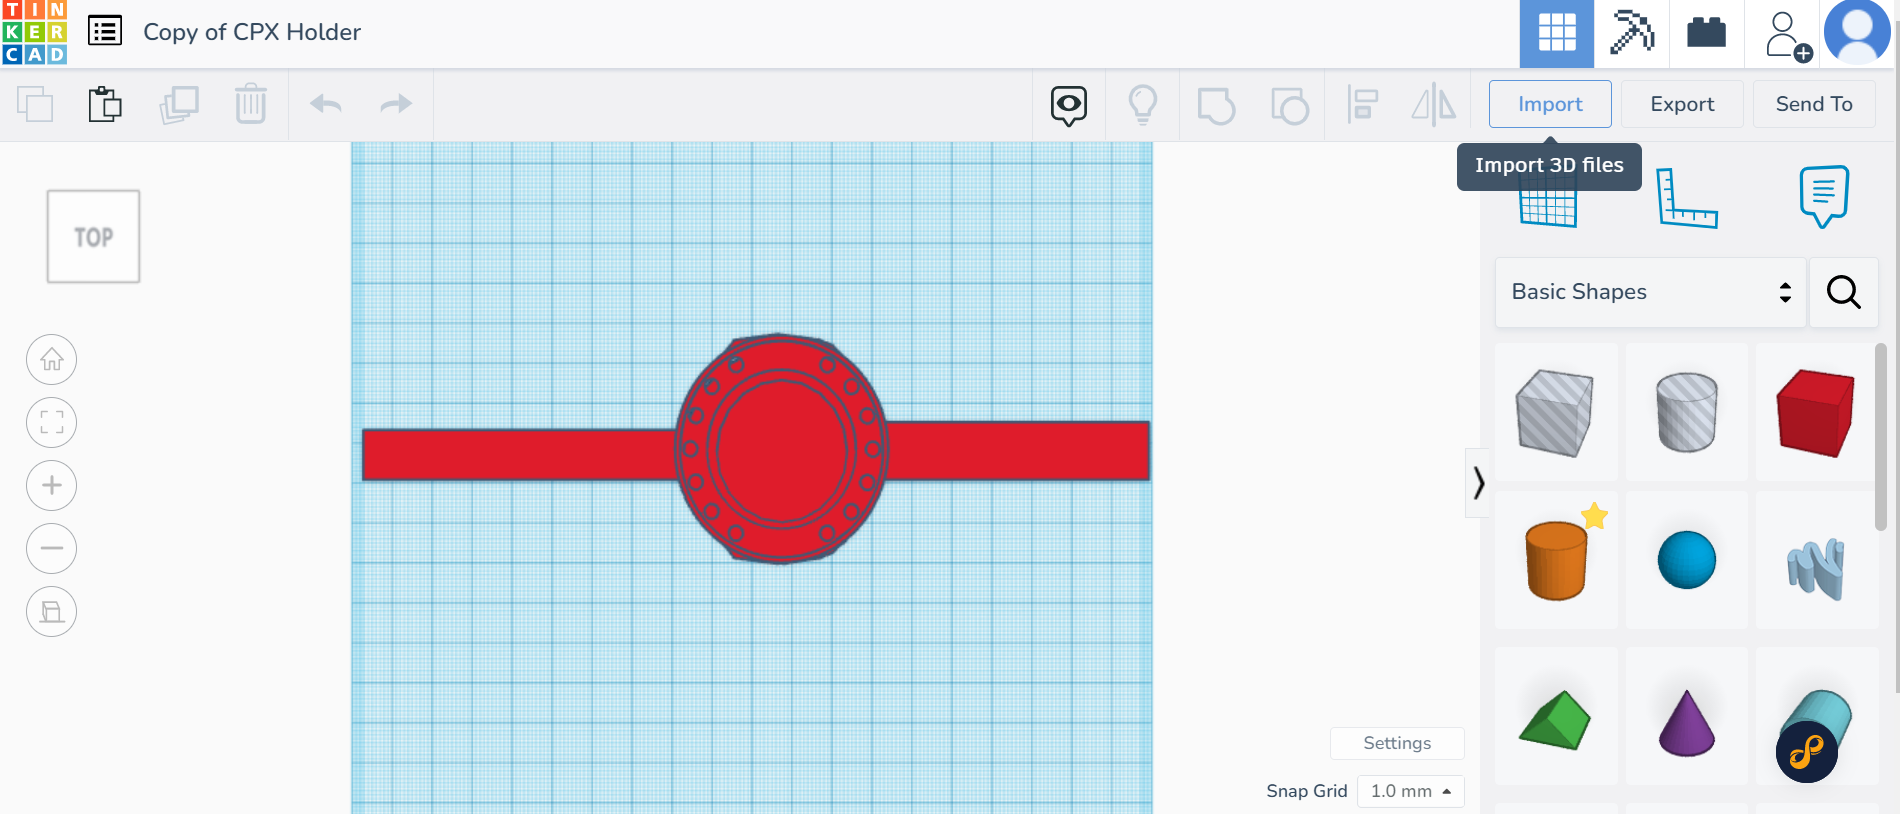1900x814 pixels.
Task: Click the Group shapes icon
Action: tap(1216, 105)
